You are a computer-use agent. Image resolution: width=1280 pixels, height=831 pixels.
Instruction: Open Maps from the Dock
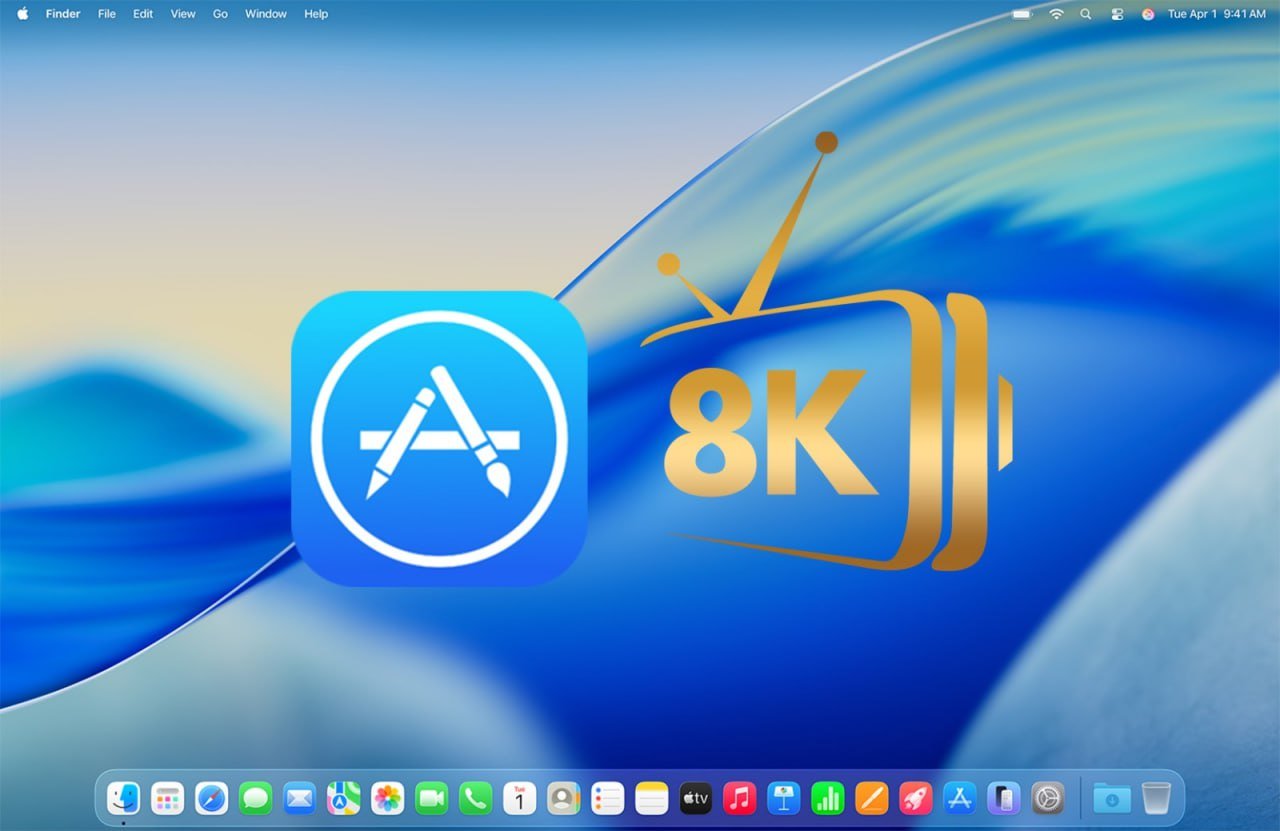342,798
